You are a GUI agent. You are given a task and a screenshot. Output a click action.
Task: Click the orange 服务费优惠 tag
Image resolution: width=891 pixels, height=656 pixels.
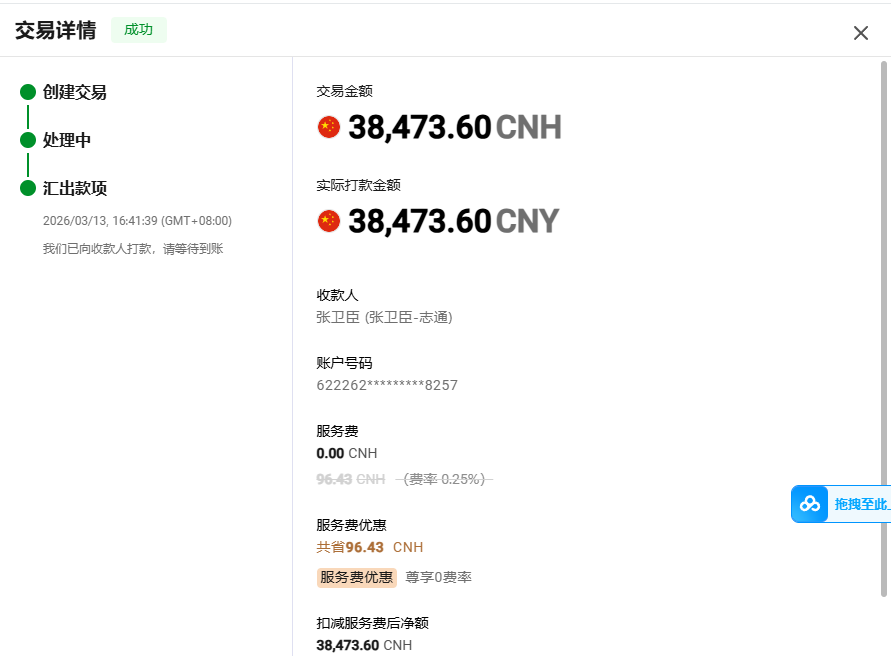(x=357, y=577)
